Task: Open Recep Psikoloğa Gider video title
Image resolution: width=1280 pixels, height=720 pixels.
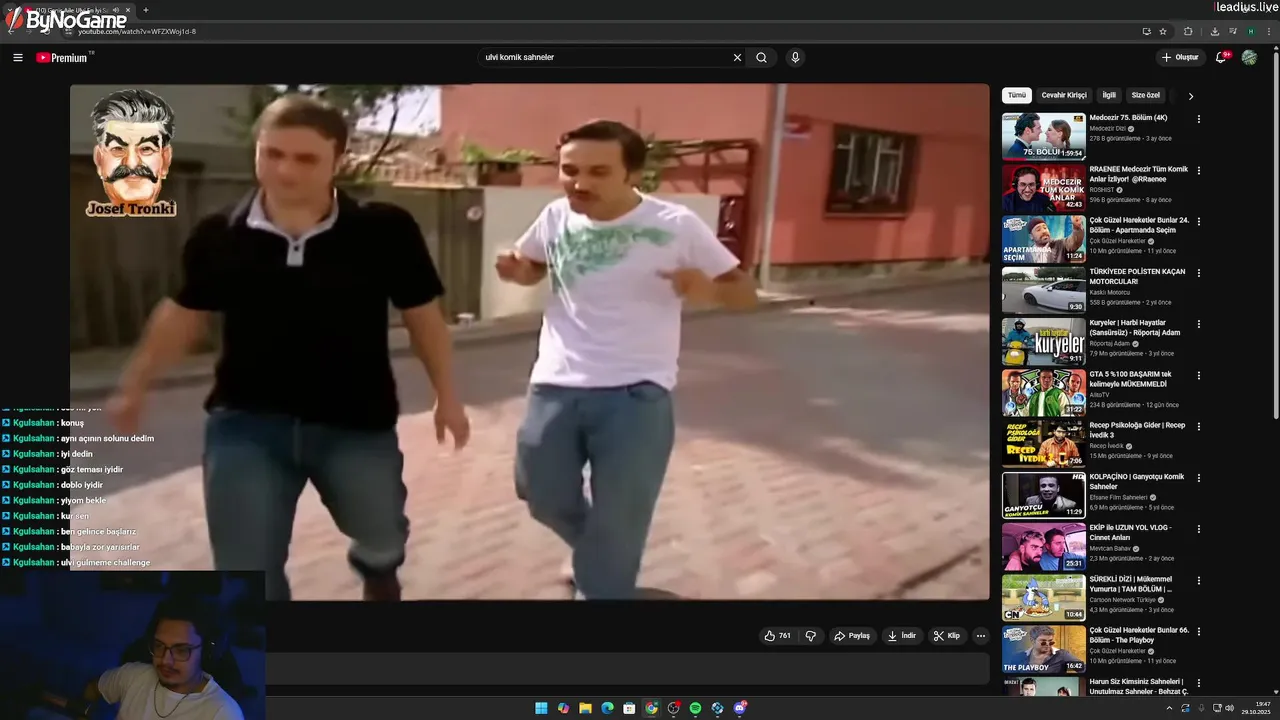Action: 1138,430
